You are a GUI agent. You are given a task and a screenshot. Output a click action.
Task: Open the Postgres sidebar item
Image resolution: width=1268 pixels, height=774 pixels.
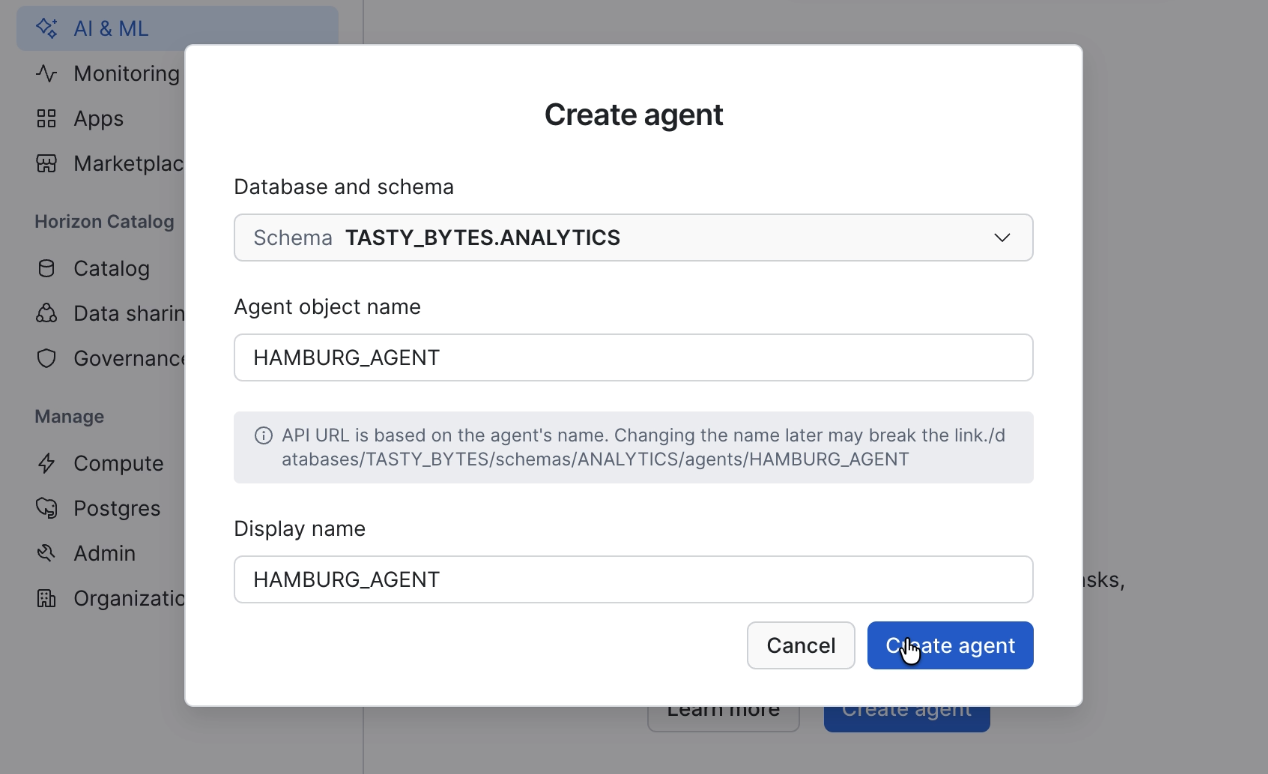point(100,508)
